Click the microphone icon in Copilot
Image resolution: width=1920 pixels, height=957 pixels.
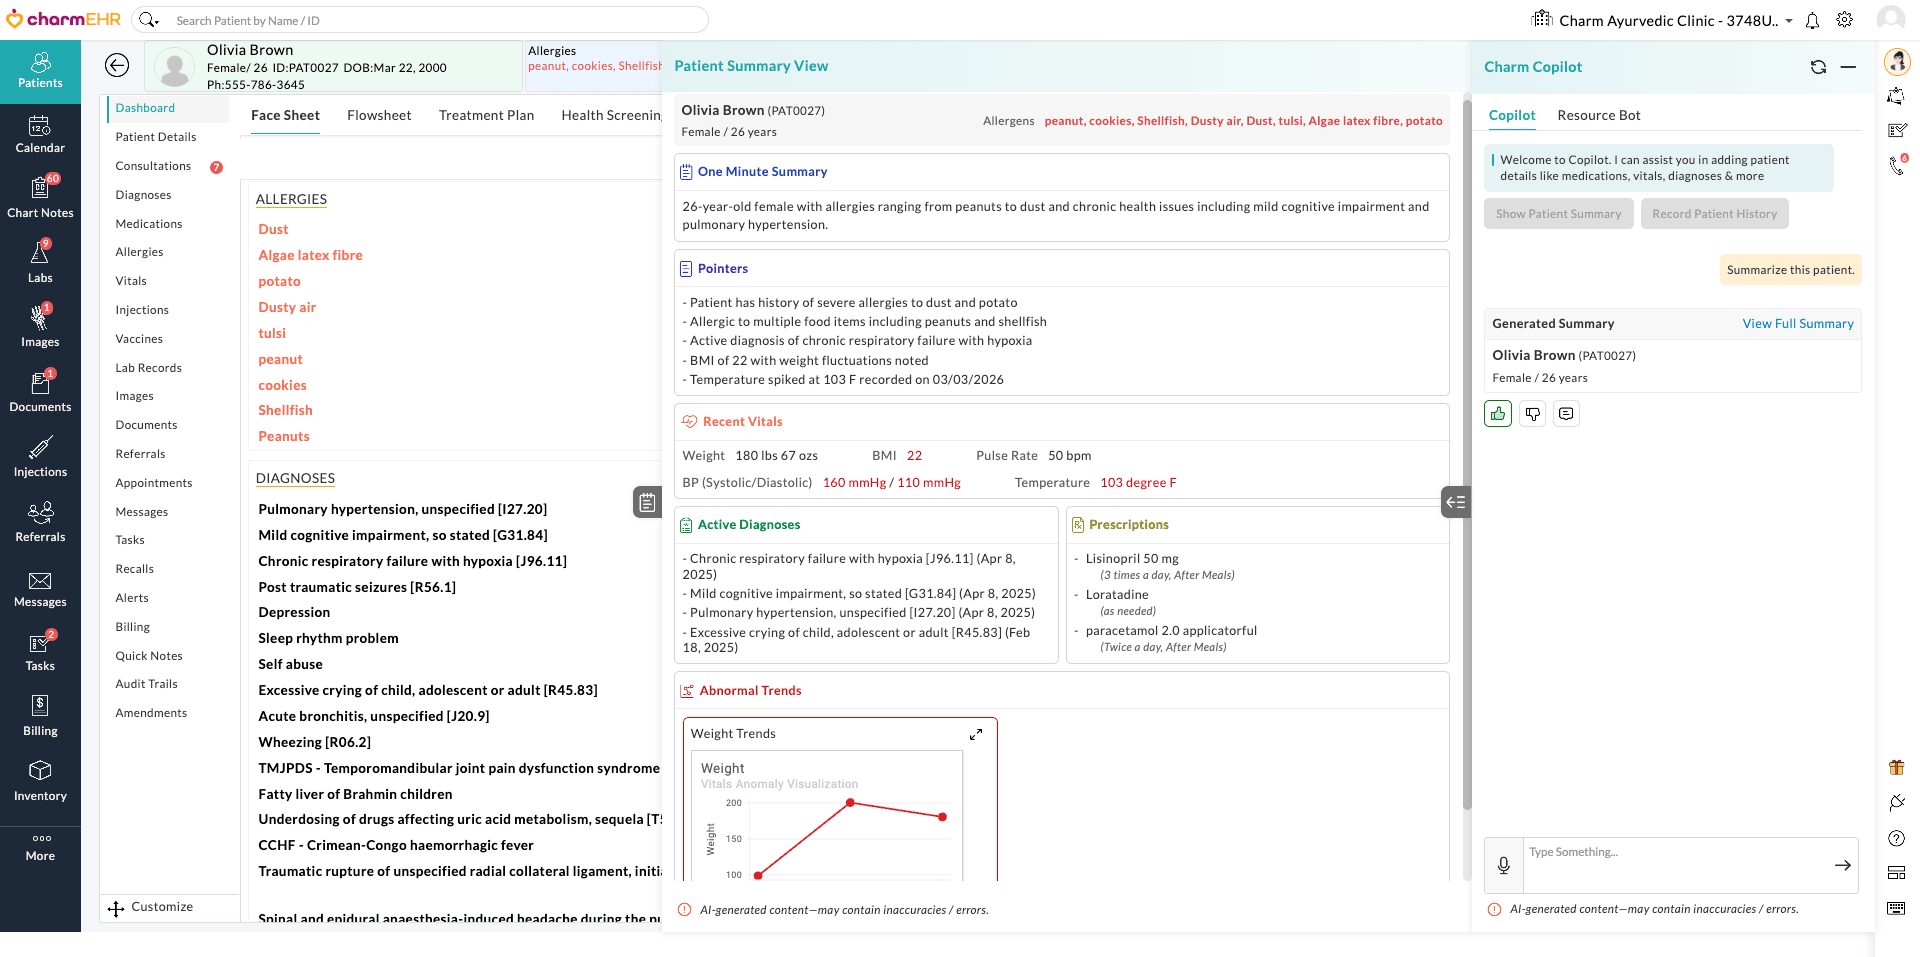(1504, 866)
